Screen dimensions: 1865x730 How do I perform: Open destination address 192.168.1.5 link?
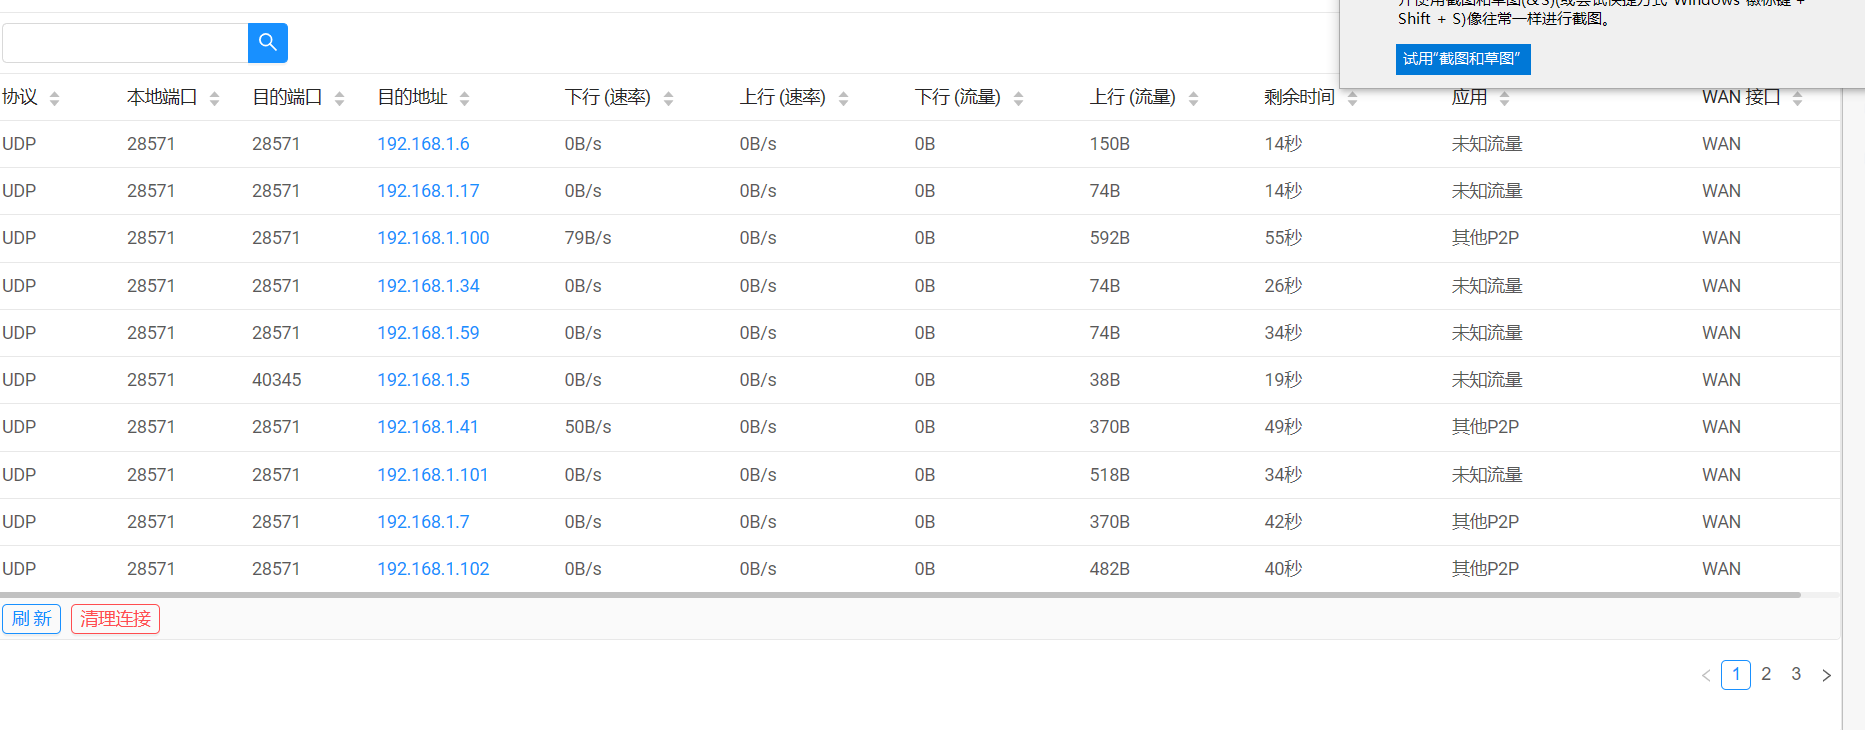423,380
